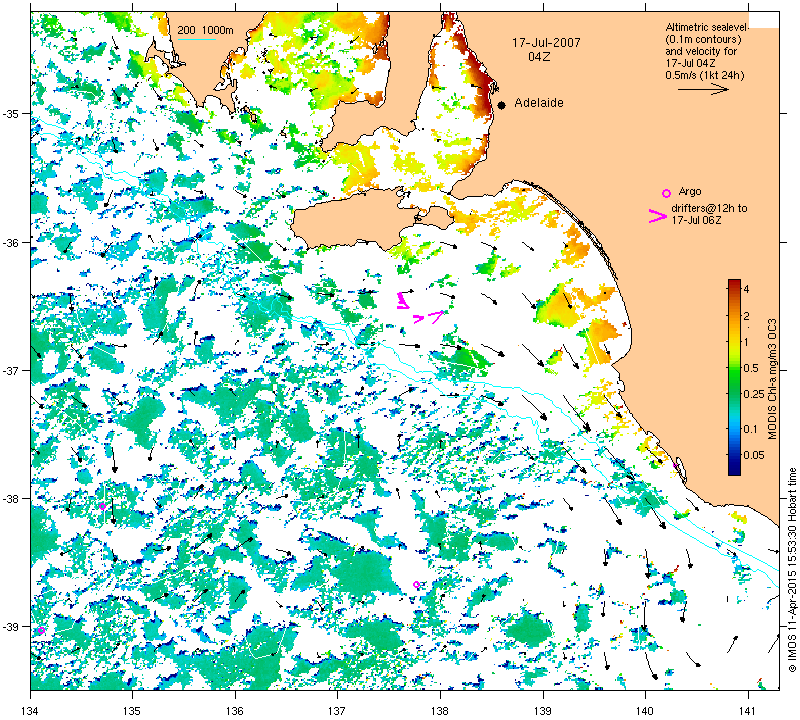
Task: Click the 'Altimetric sealevel' legend heading
Action: 706,27
